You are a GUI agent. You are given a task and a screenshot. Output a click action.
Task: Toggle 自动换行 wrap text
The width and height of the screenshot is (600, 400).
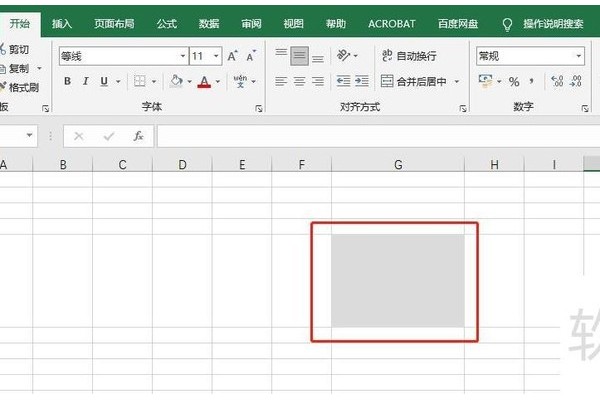pyautogui.click(x=409, y=56)
